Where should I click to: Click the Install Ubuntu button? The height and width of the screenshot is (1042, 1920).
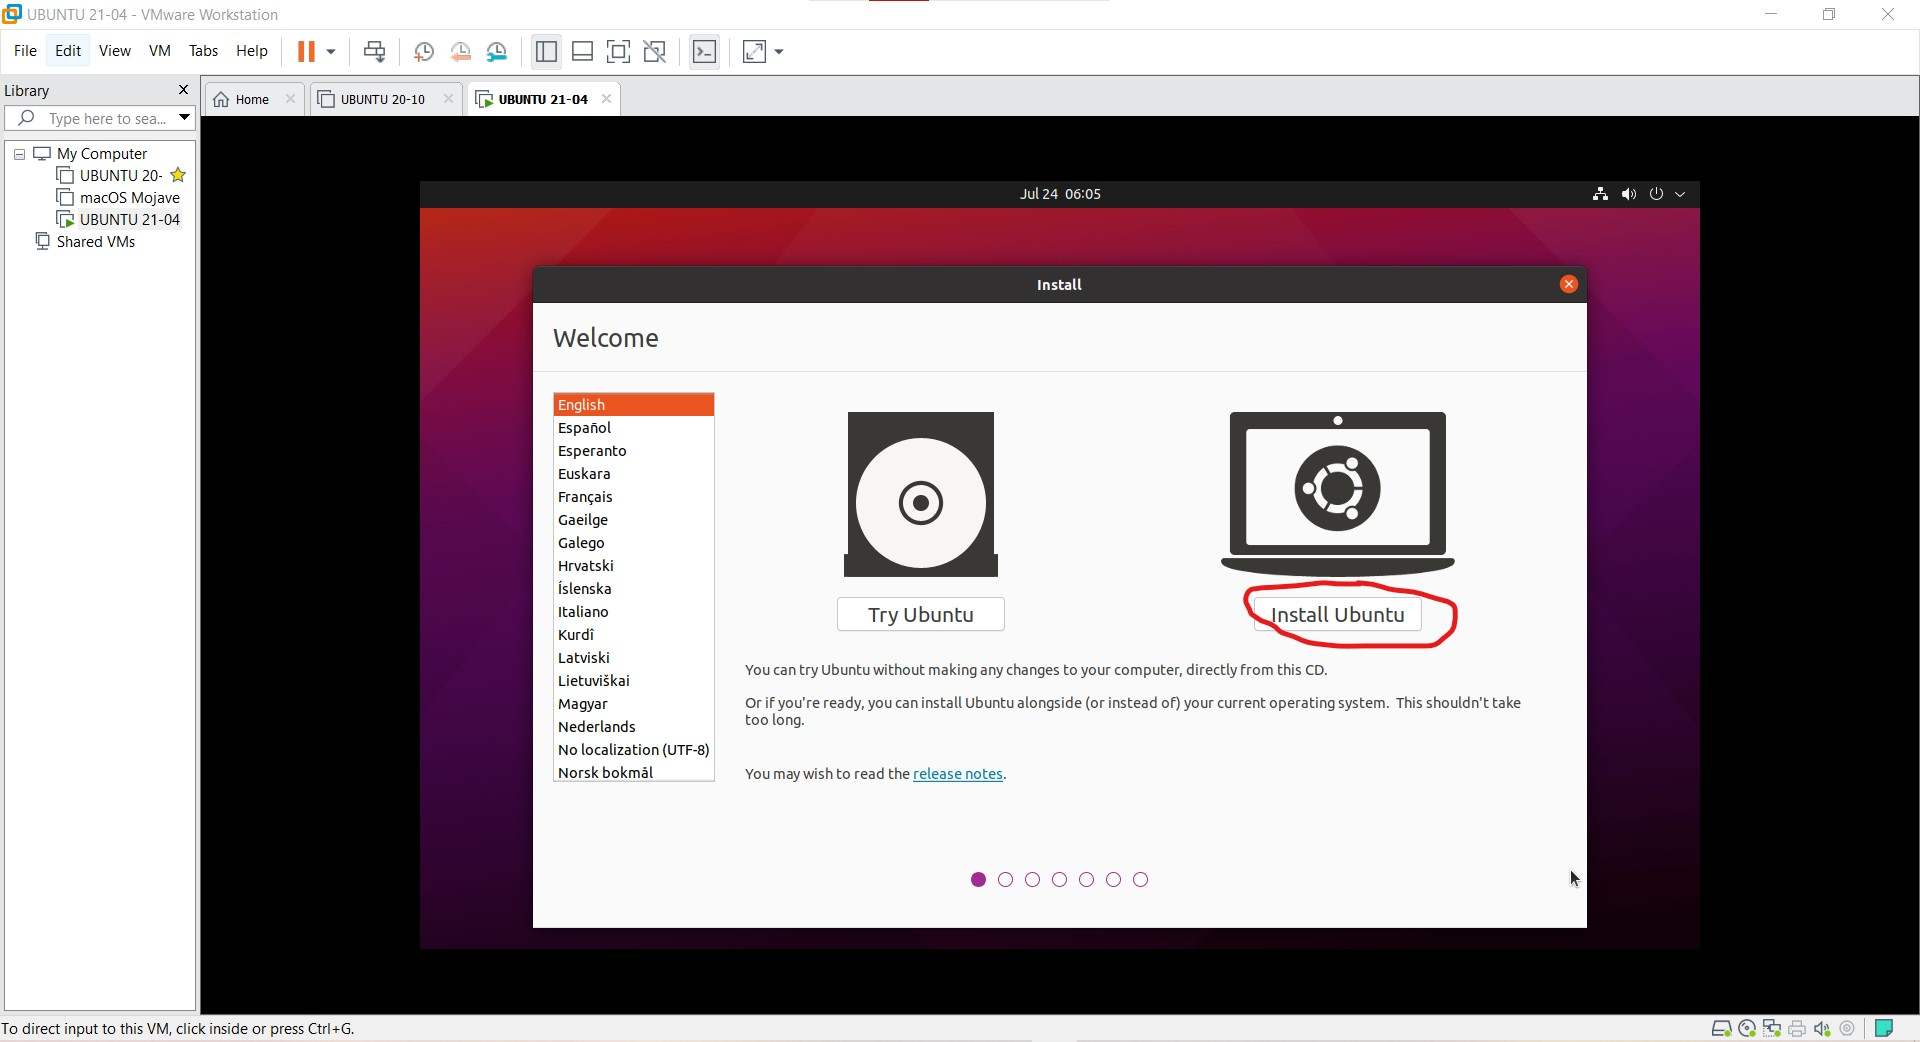tap(1337, 615)
